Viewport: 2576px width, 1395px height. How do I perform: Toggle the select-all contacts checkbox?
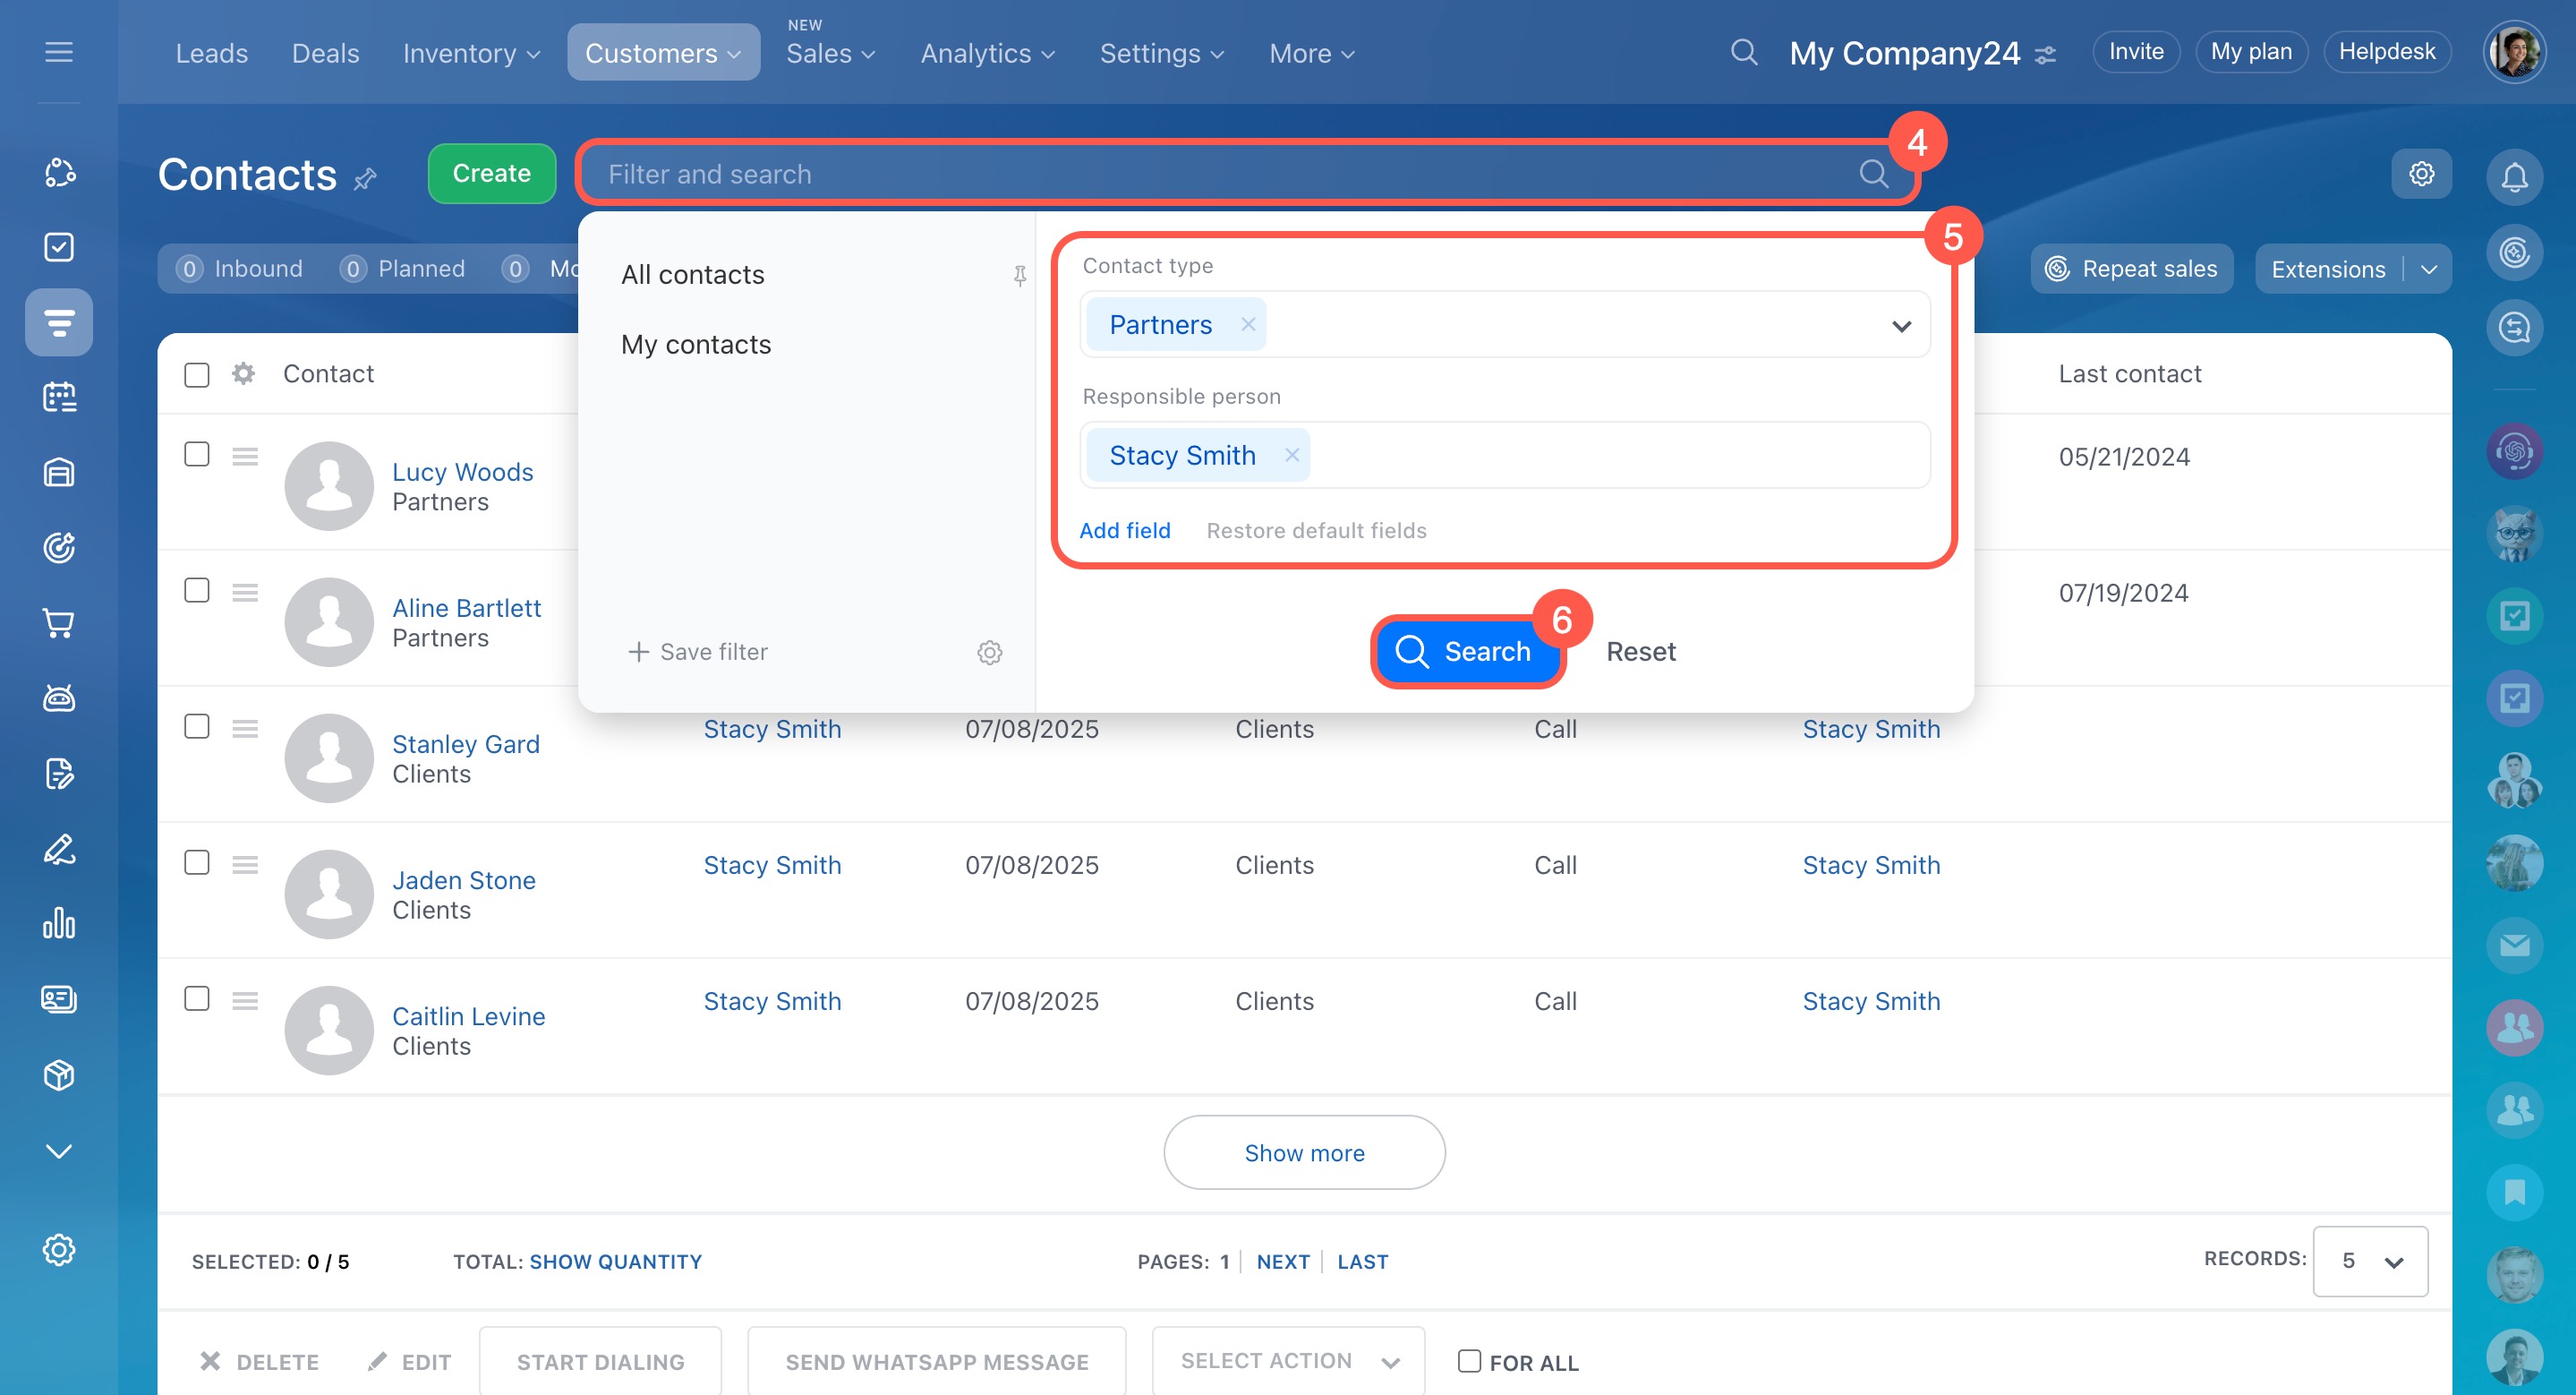click(197, 375)
